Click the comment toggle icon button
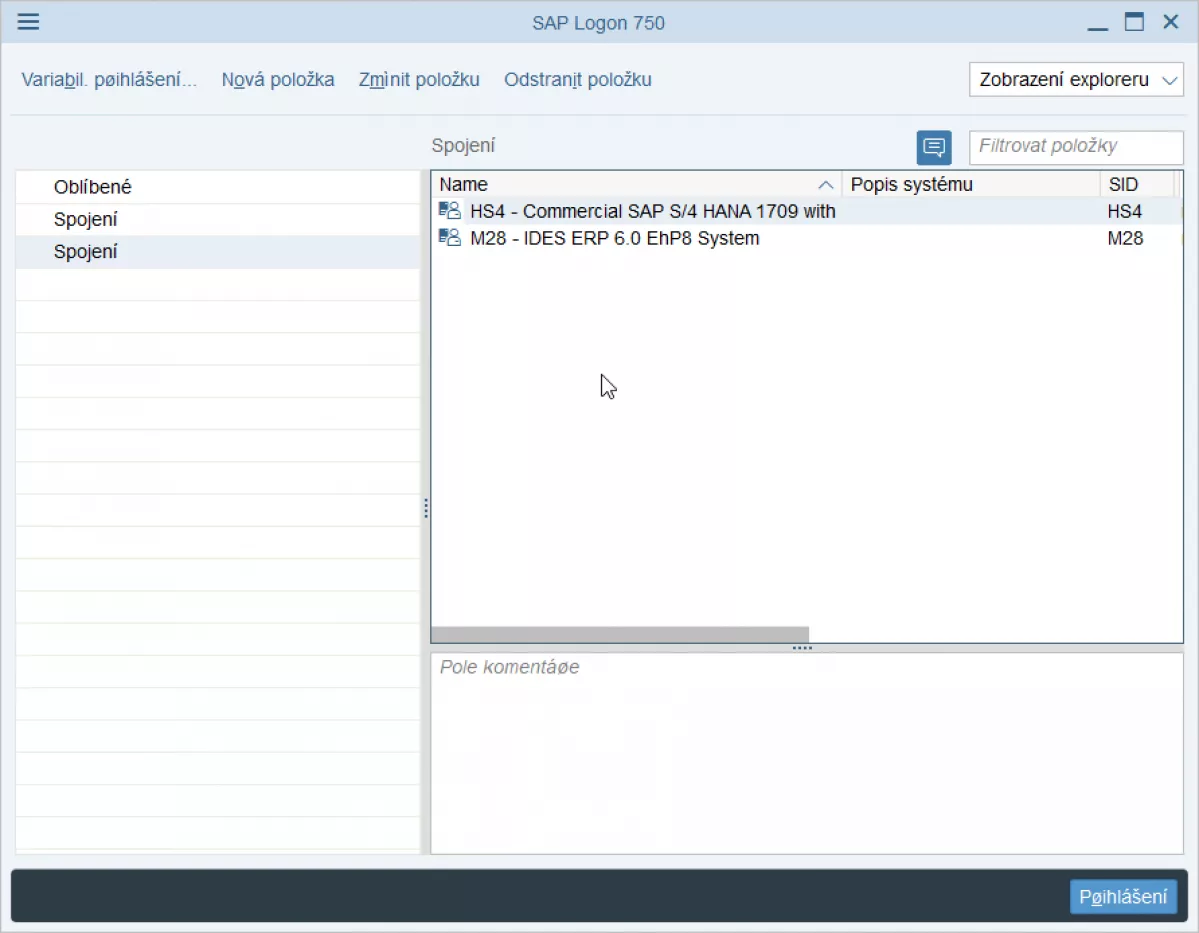1199x933 pixels. [934, 147]
